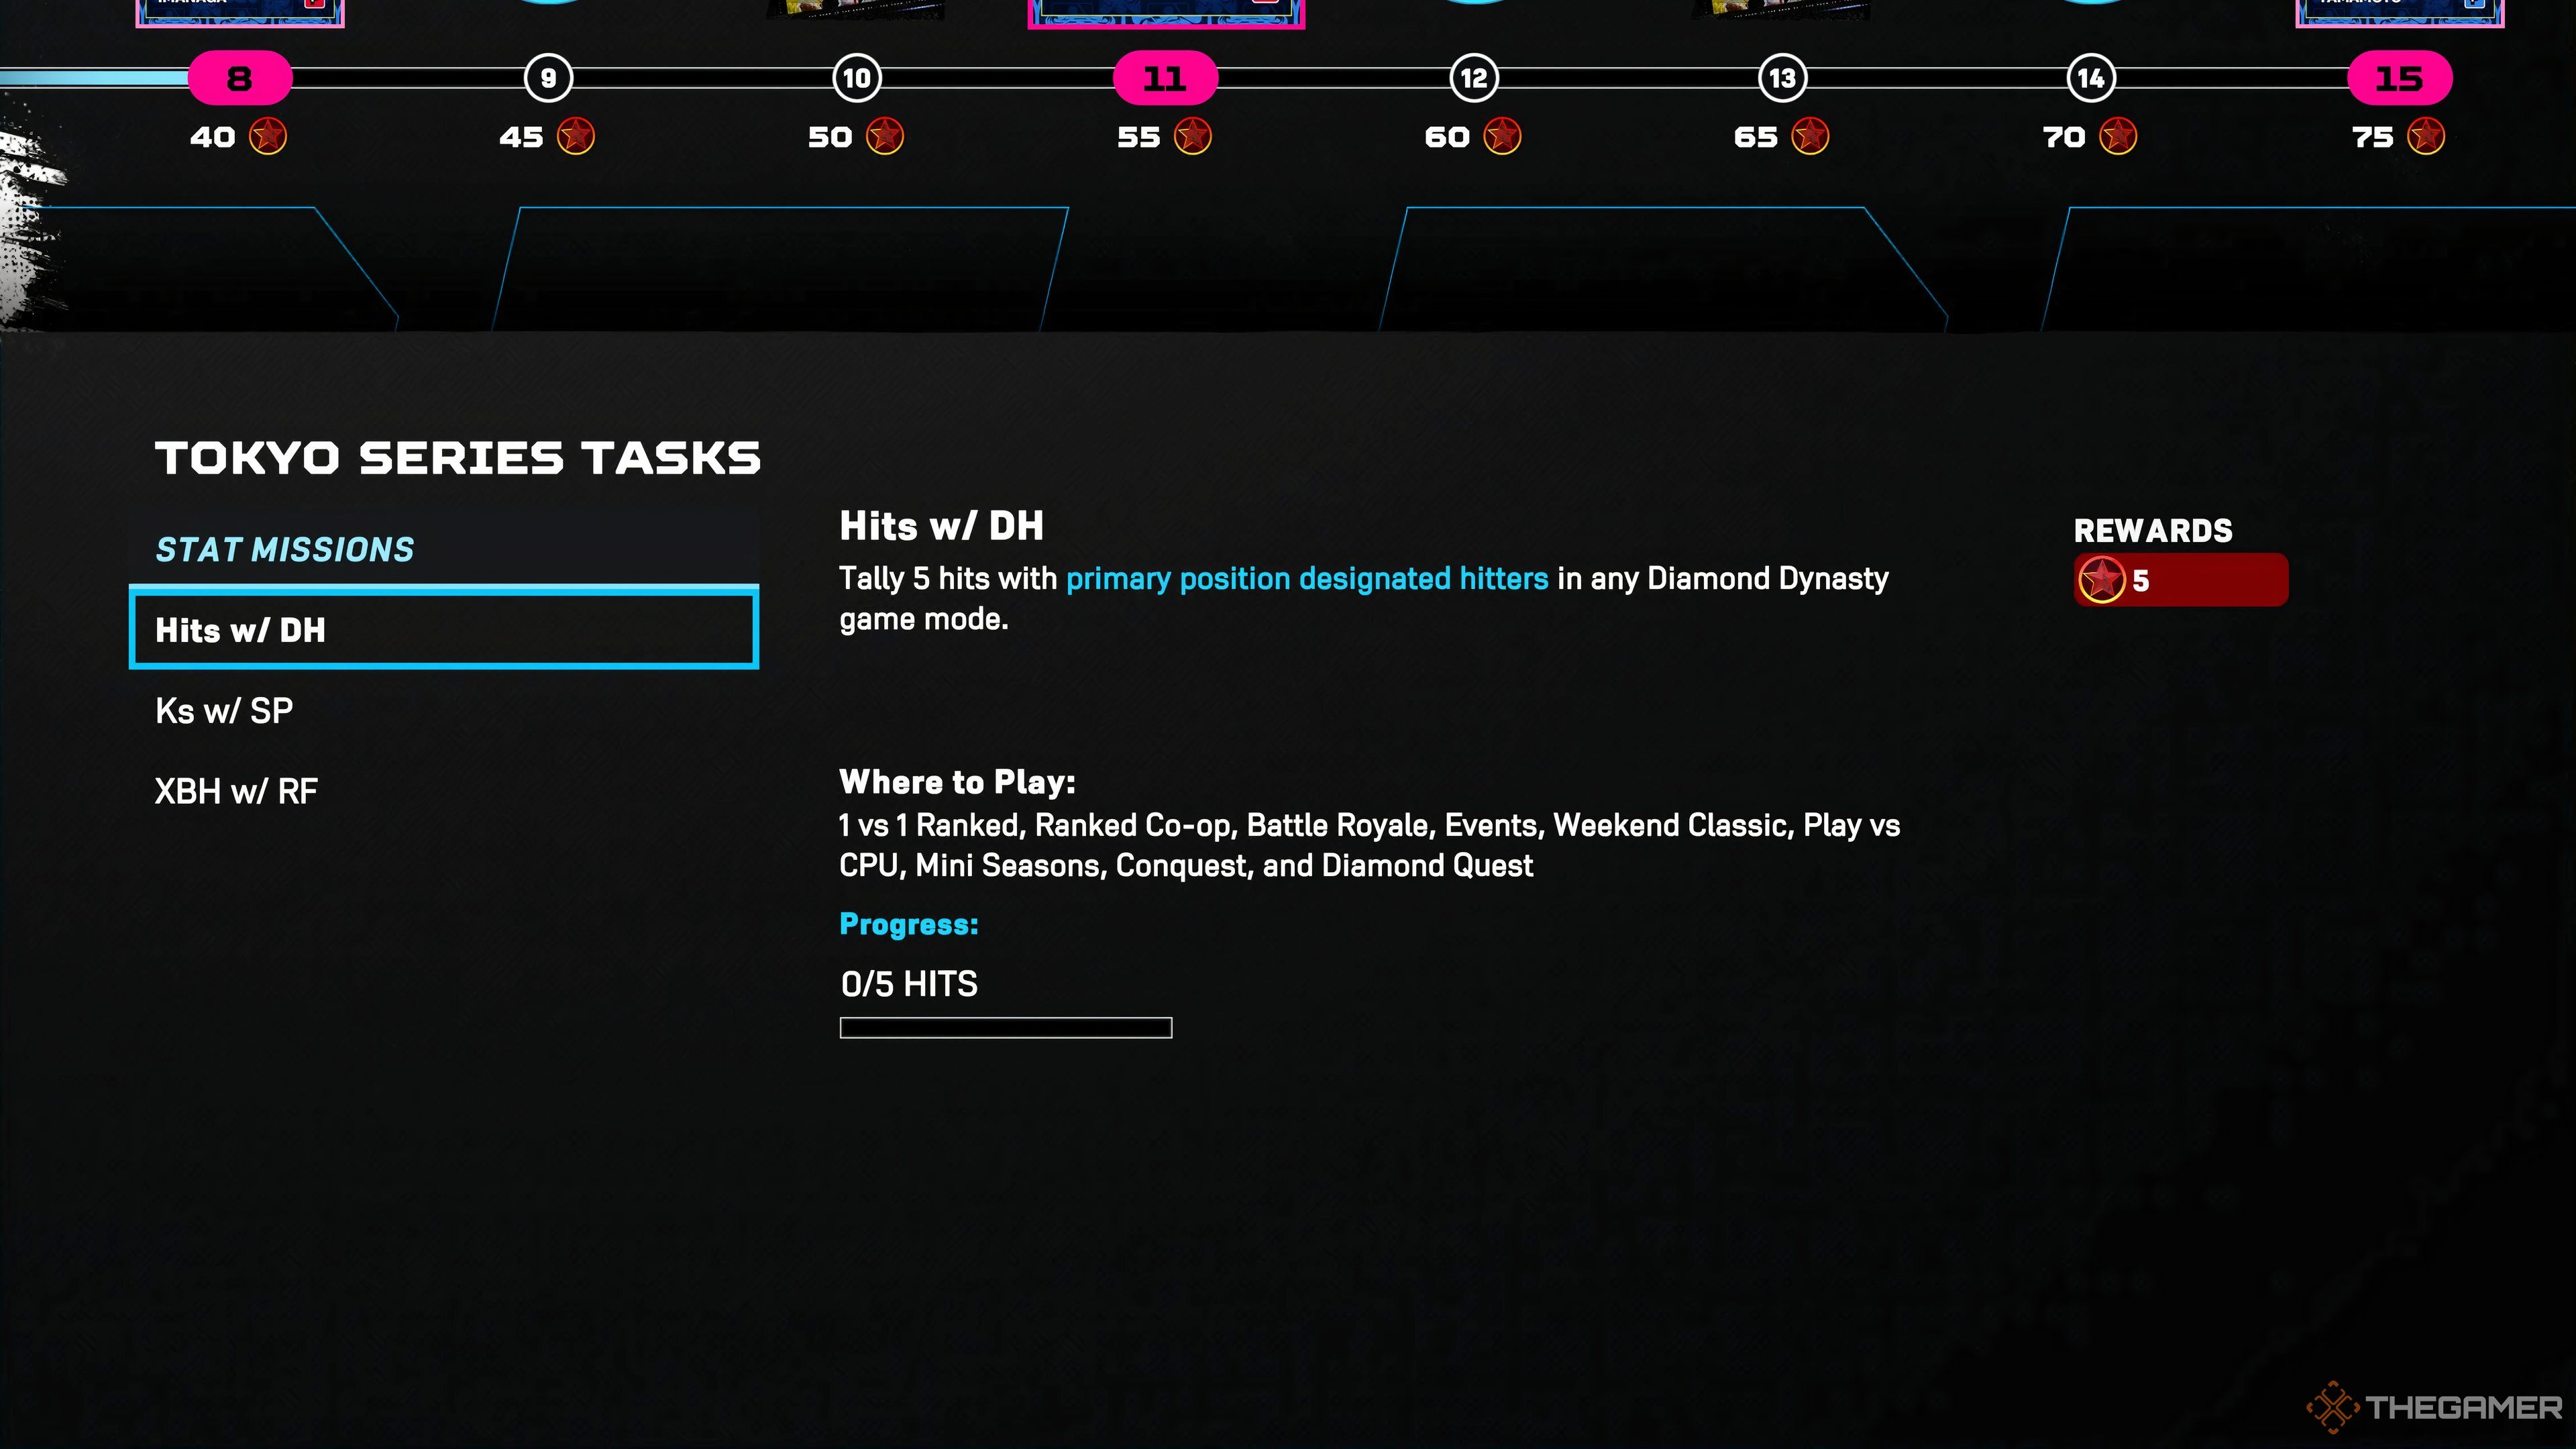Click the level 9 circle marker
This screenshot has height=1449, width=2576.
[x=548, y=78]
